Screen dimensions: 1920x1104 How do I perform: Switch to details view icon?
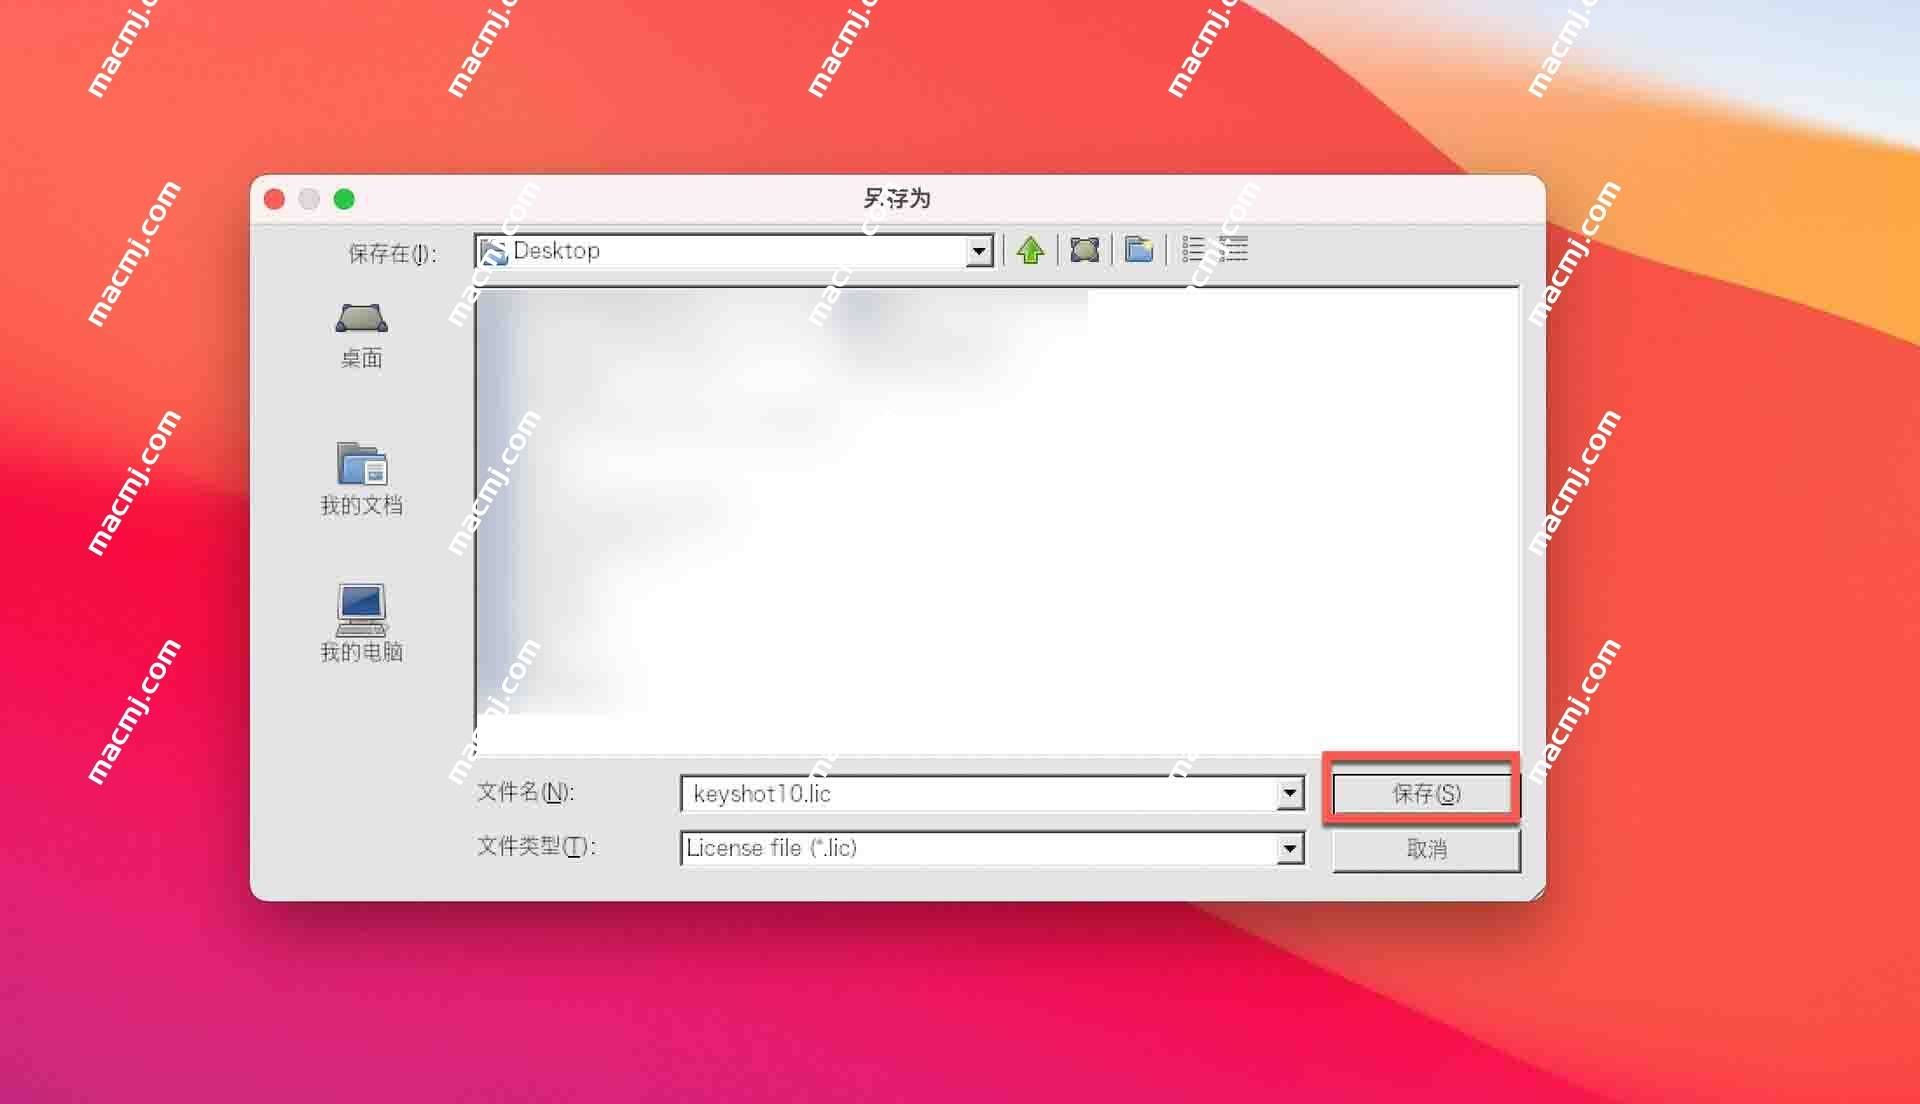pyautogui.click(x=1234, y=250)
